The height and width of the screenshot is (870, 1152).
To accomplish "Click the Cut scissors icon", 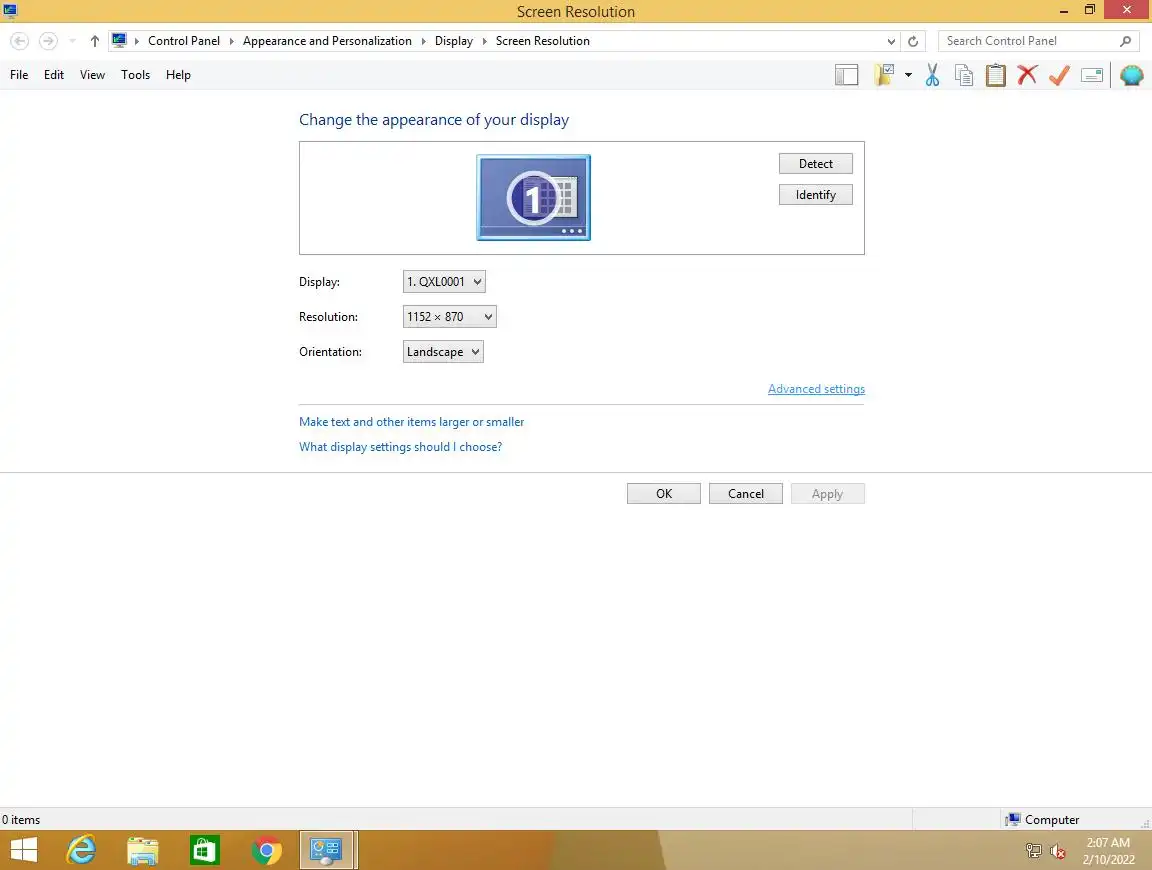I will tap(932, 75).
